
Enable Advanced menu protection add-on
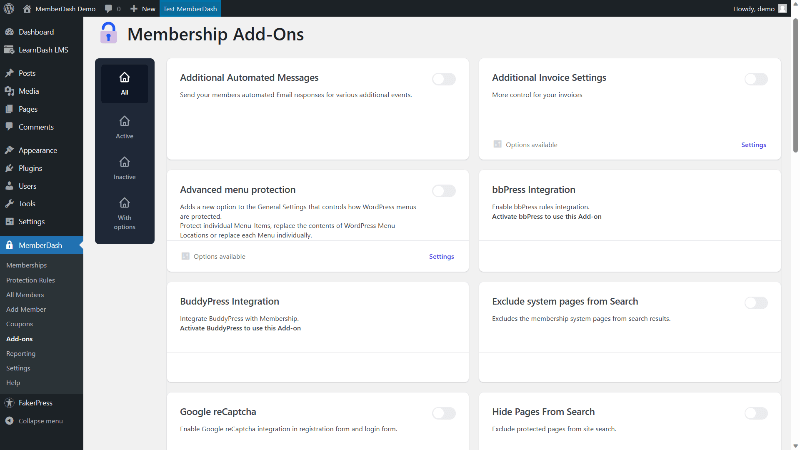pos(444,191)
